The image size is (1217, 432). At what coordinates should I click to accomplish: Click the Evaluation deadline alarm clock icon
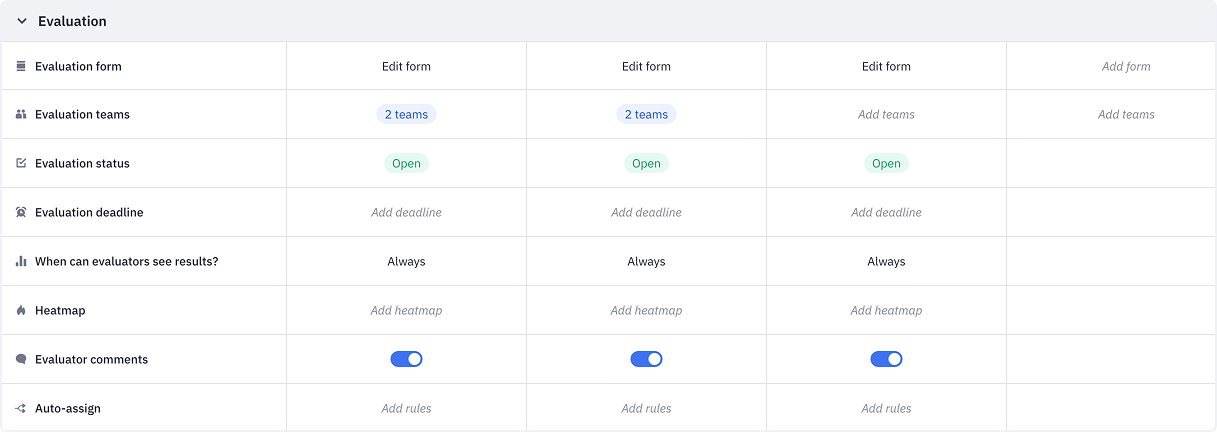(x=21, y=212)
